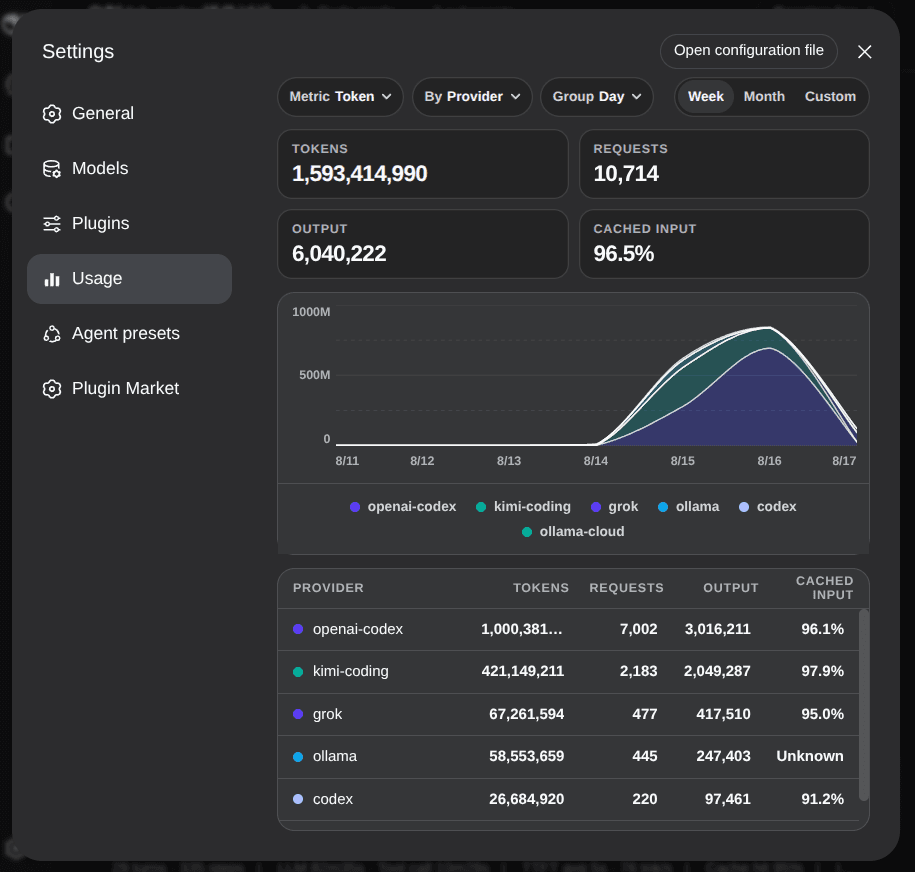Click cached input value 91.2%
This screenshot has height=872, width=915.
click(822, 799)
